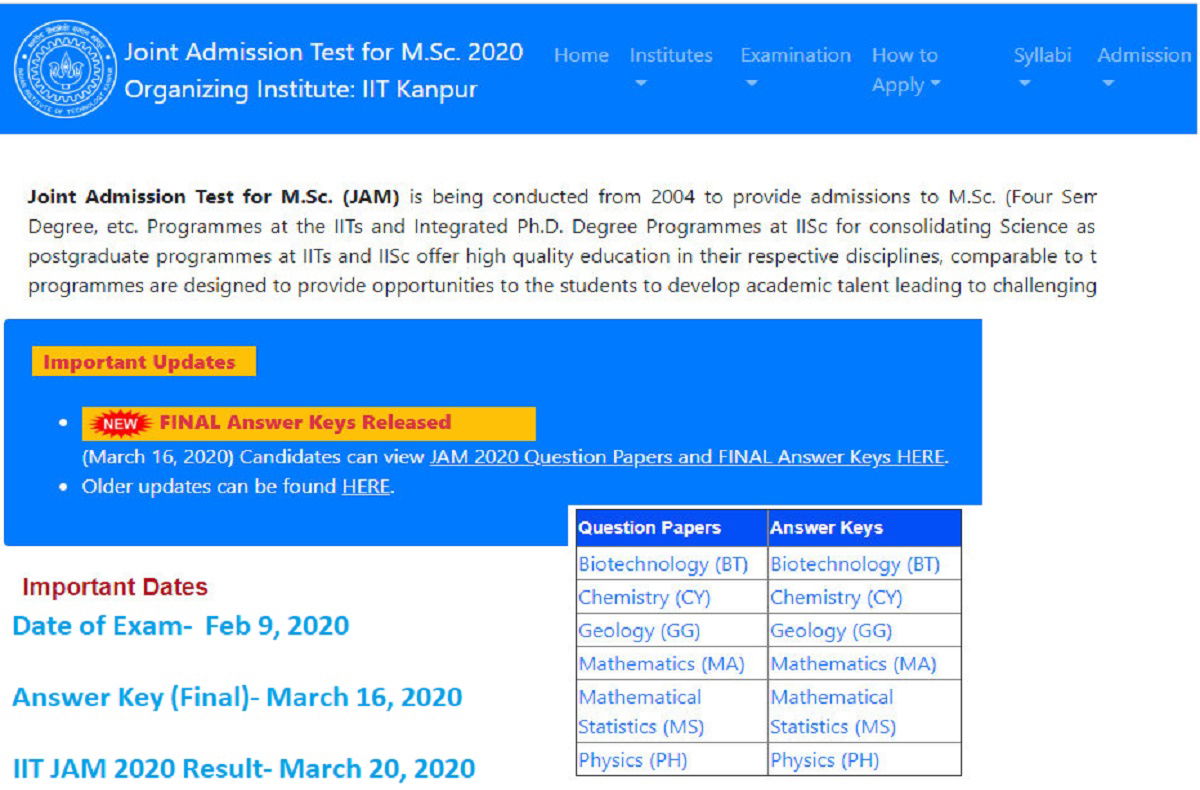Click the Joint Admission Test for M.Sc. 2020 title
The width and height of the screenshot is (1200, 790).
click(323, 52)
